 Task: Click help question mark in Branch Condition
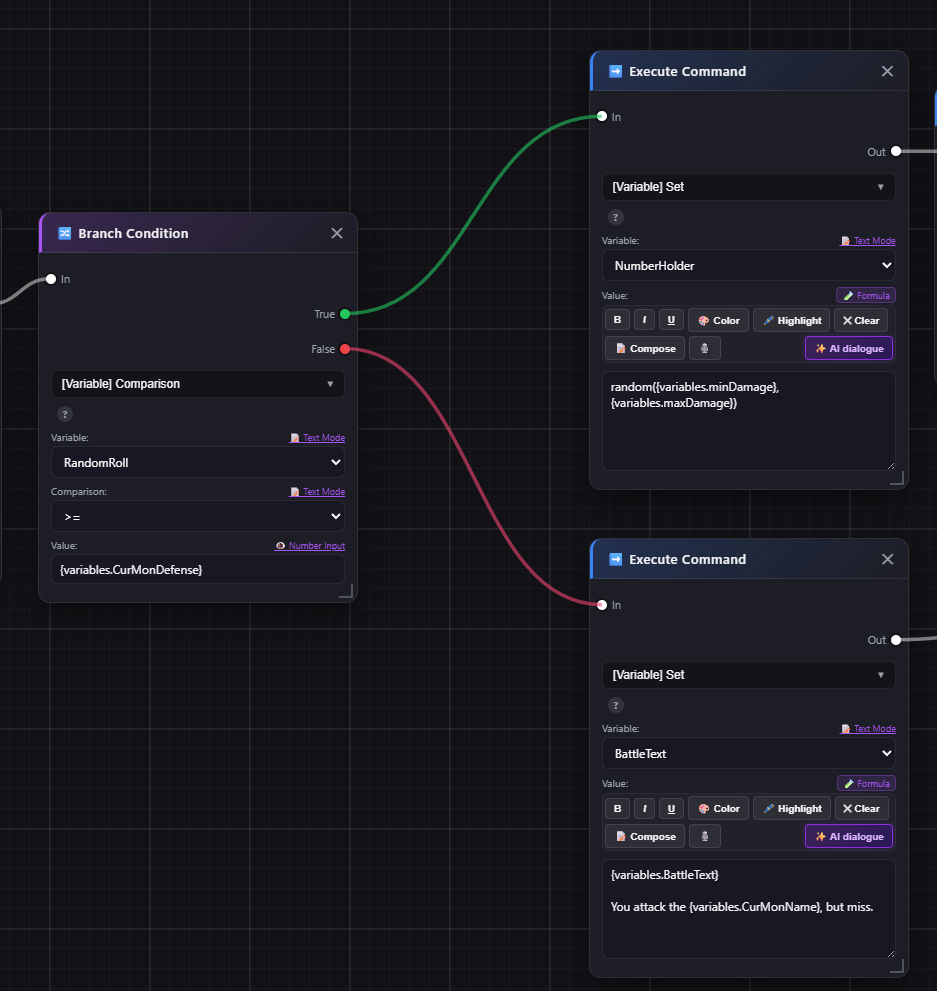click(65, 415)
